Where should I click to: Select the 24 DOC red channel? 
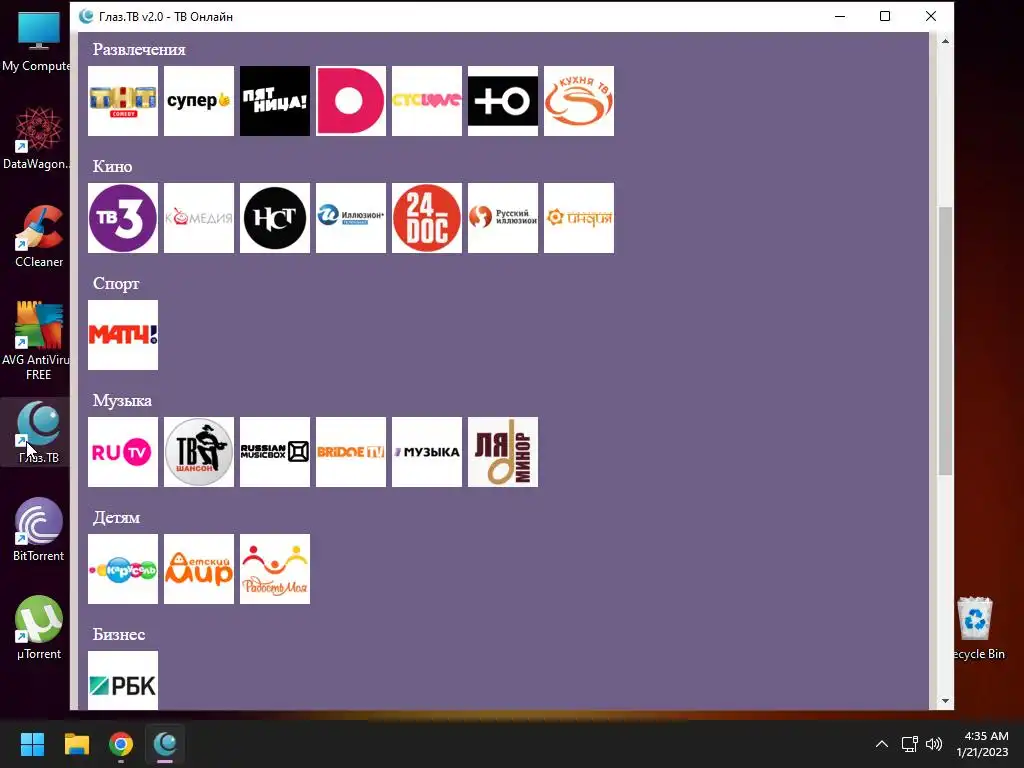(x=426, y=217)
